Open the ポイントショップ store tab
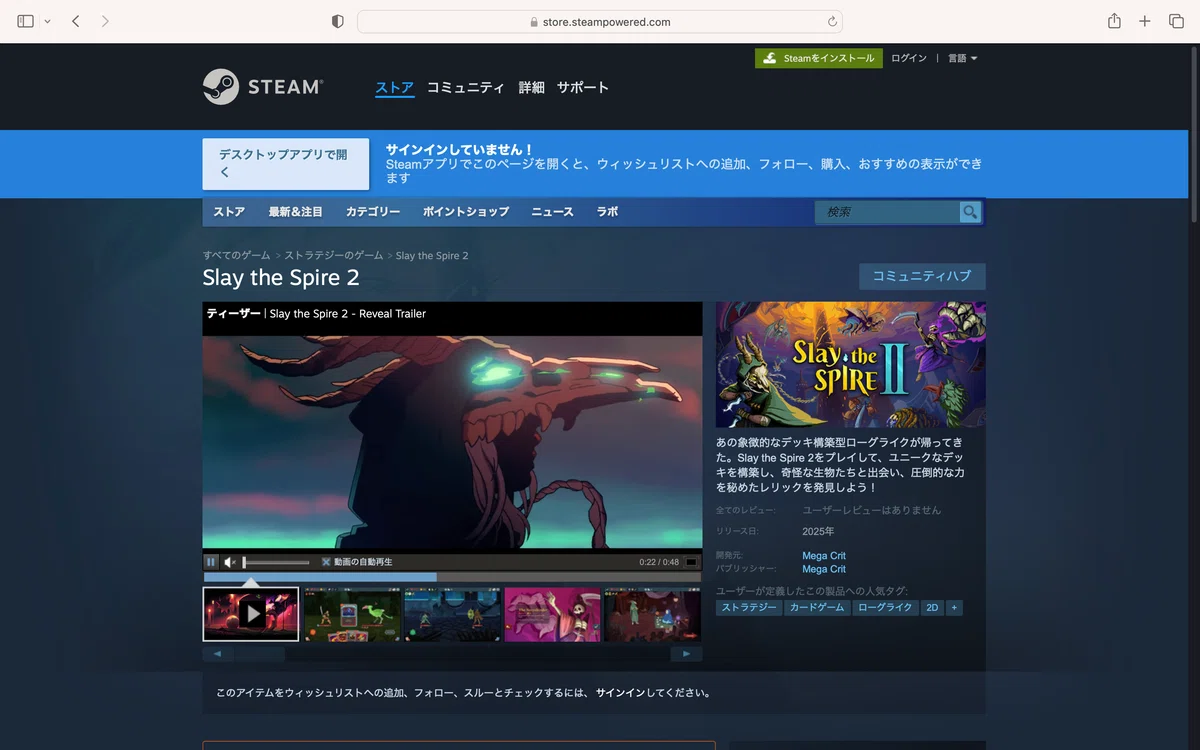 (466, 212)
